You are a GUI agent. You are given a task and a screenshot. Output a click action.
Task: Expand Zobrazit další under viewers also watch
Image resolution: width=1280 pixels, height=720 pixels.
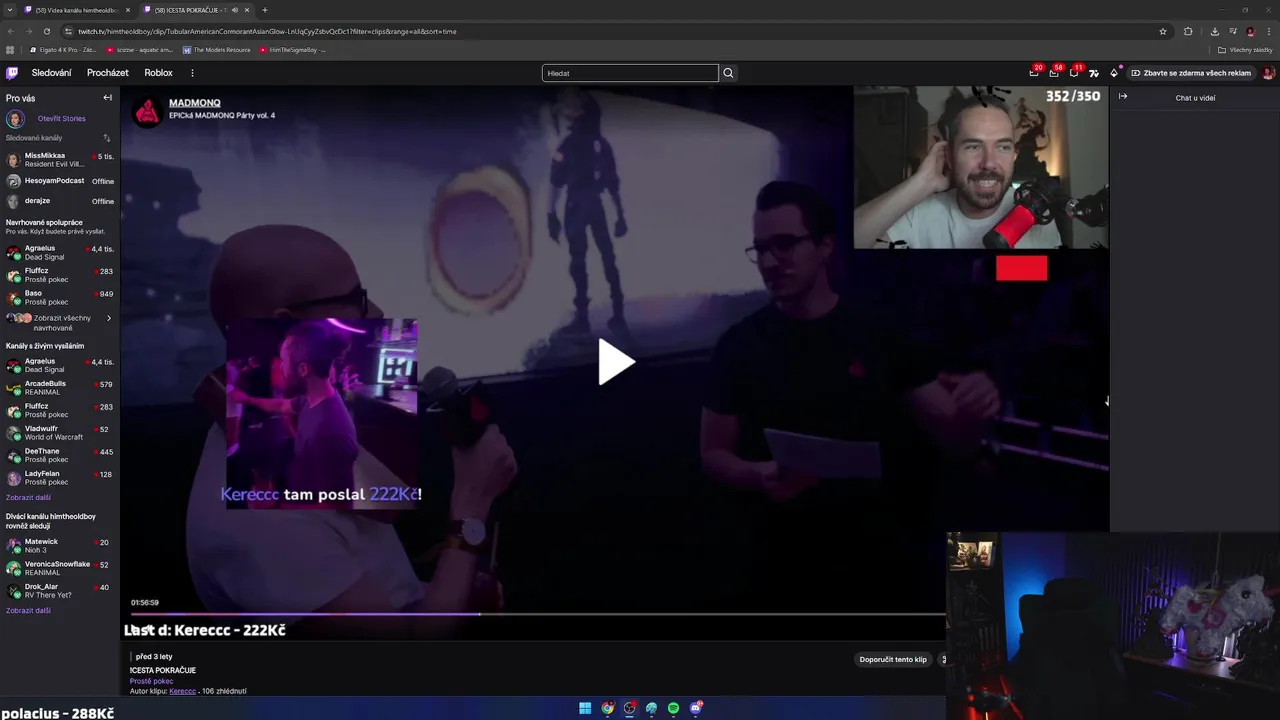point(28,610)
